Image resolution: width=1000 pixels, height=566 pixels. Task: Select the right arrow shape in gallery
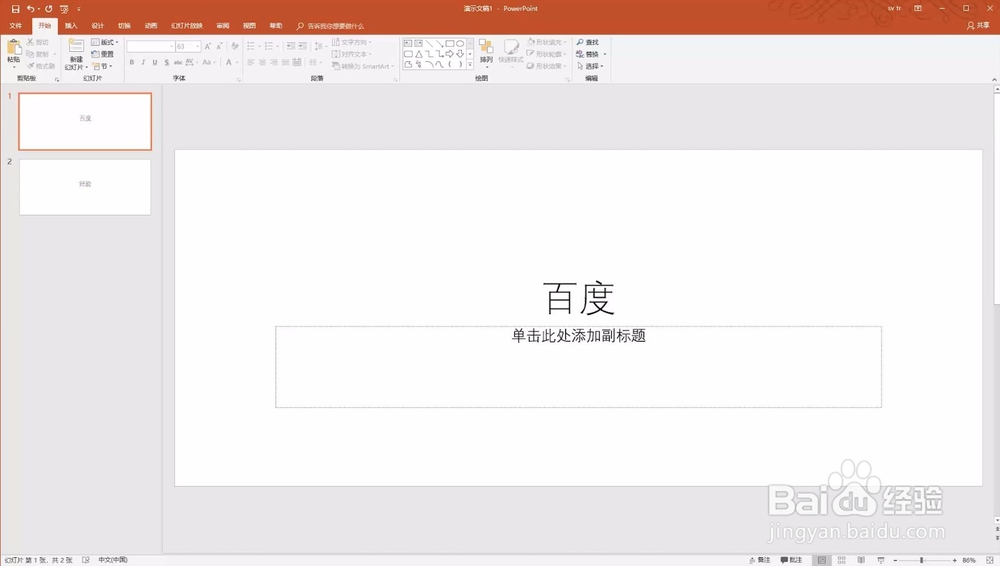(x=450, y=54)
